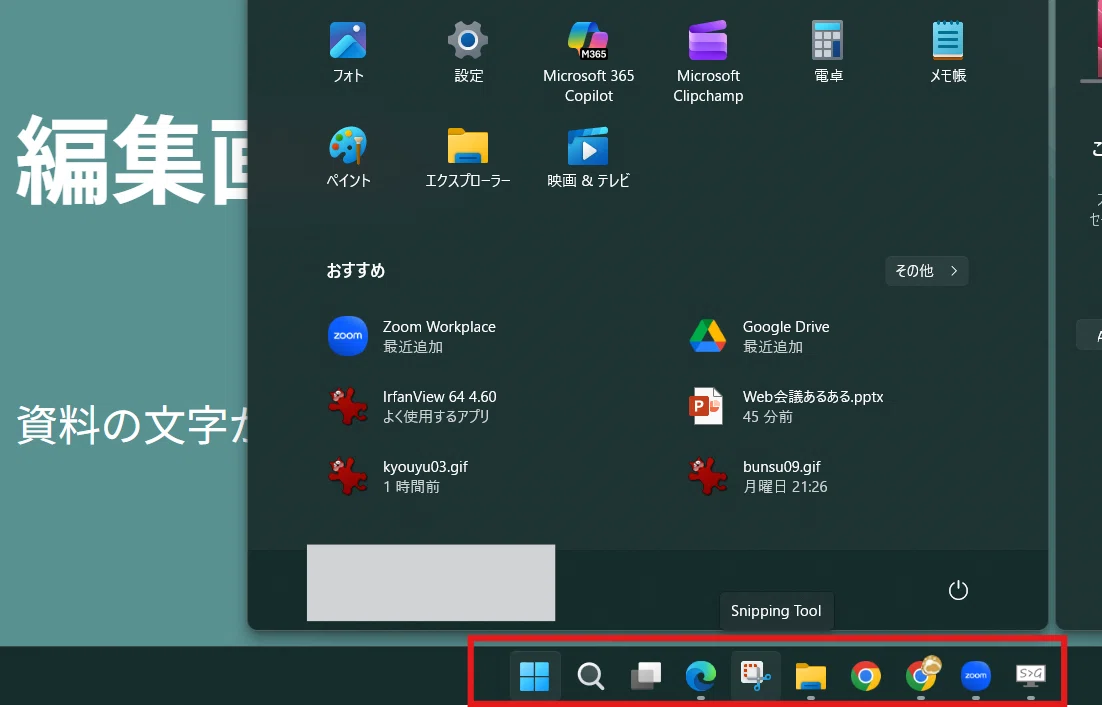Click the 1 時間前 timestamp text
This screenshot has width=1102, height=708.
(411, 487)
